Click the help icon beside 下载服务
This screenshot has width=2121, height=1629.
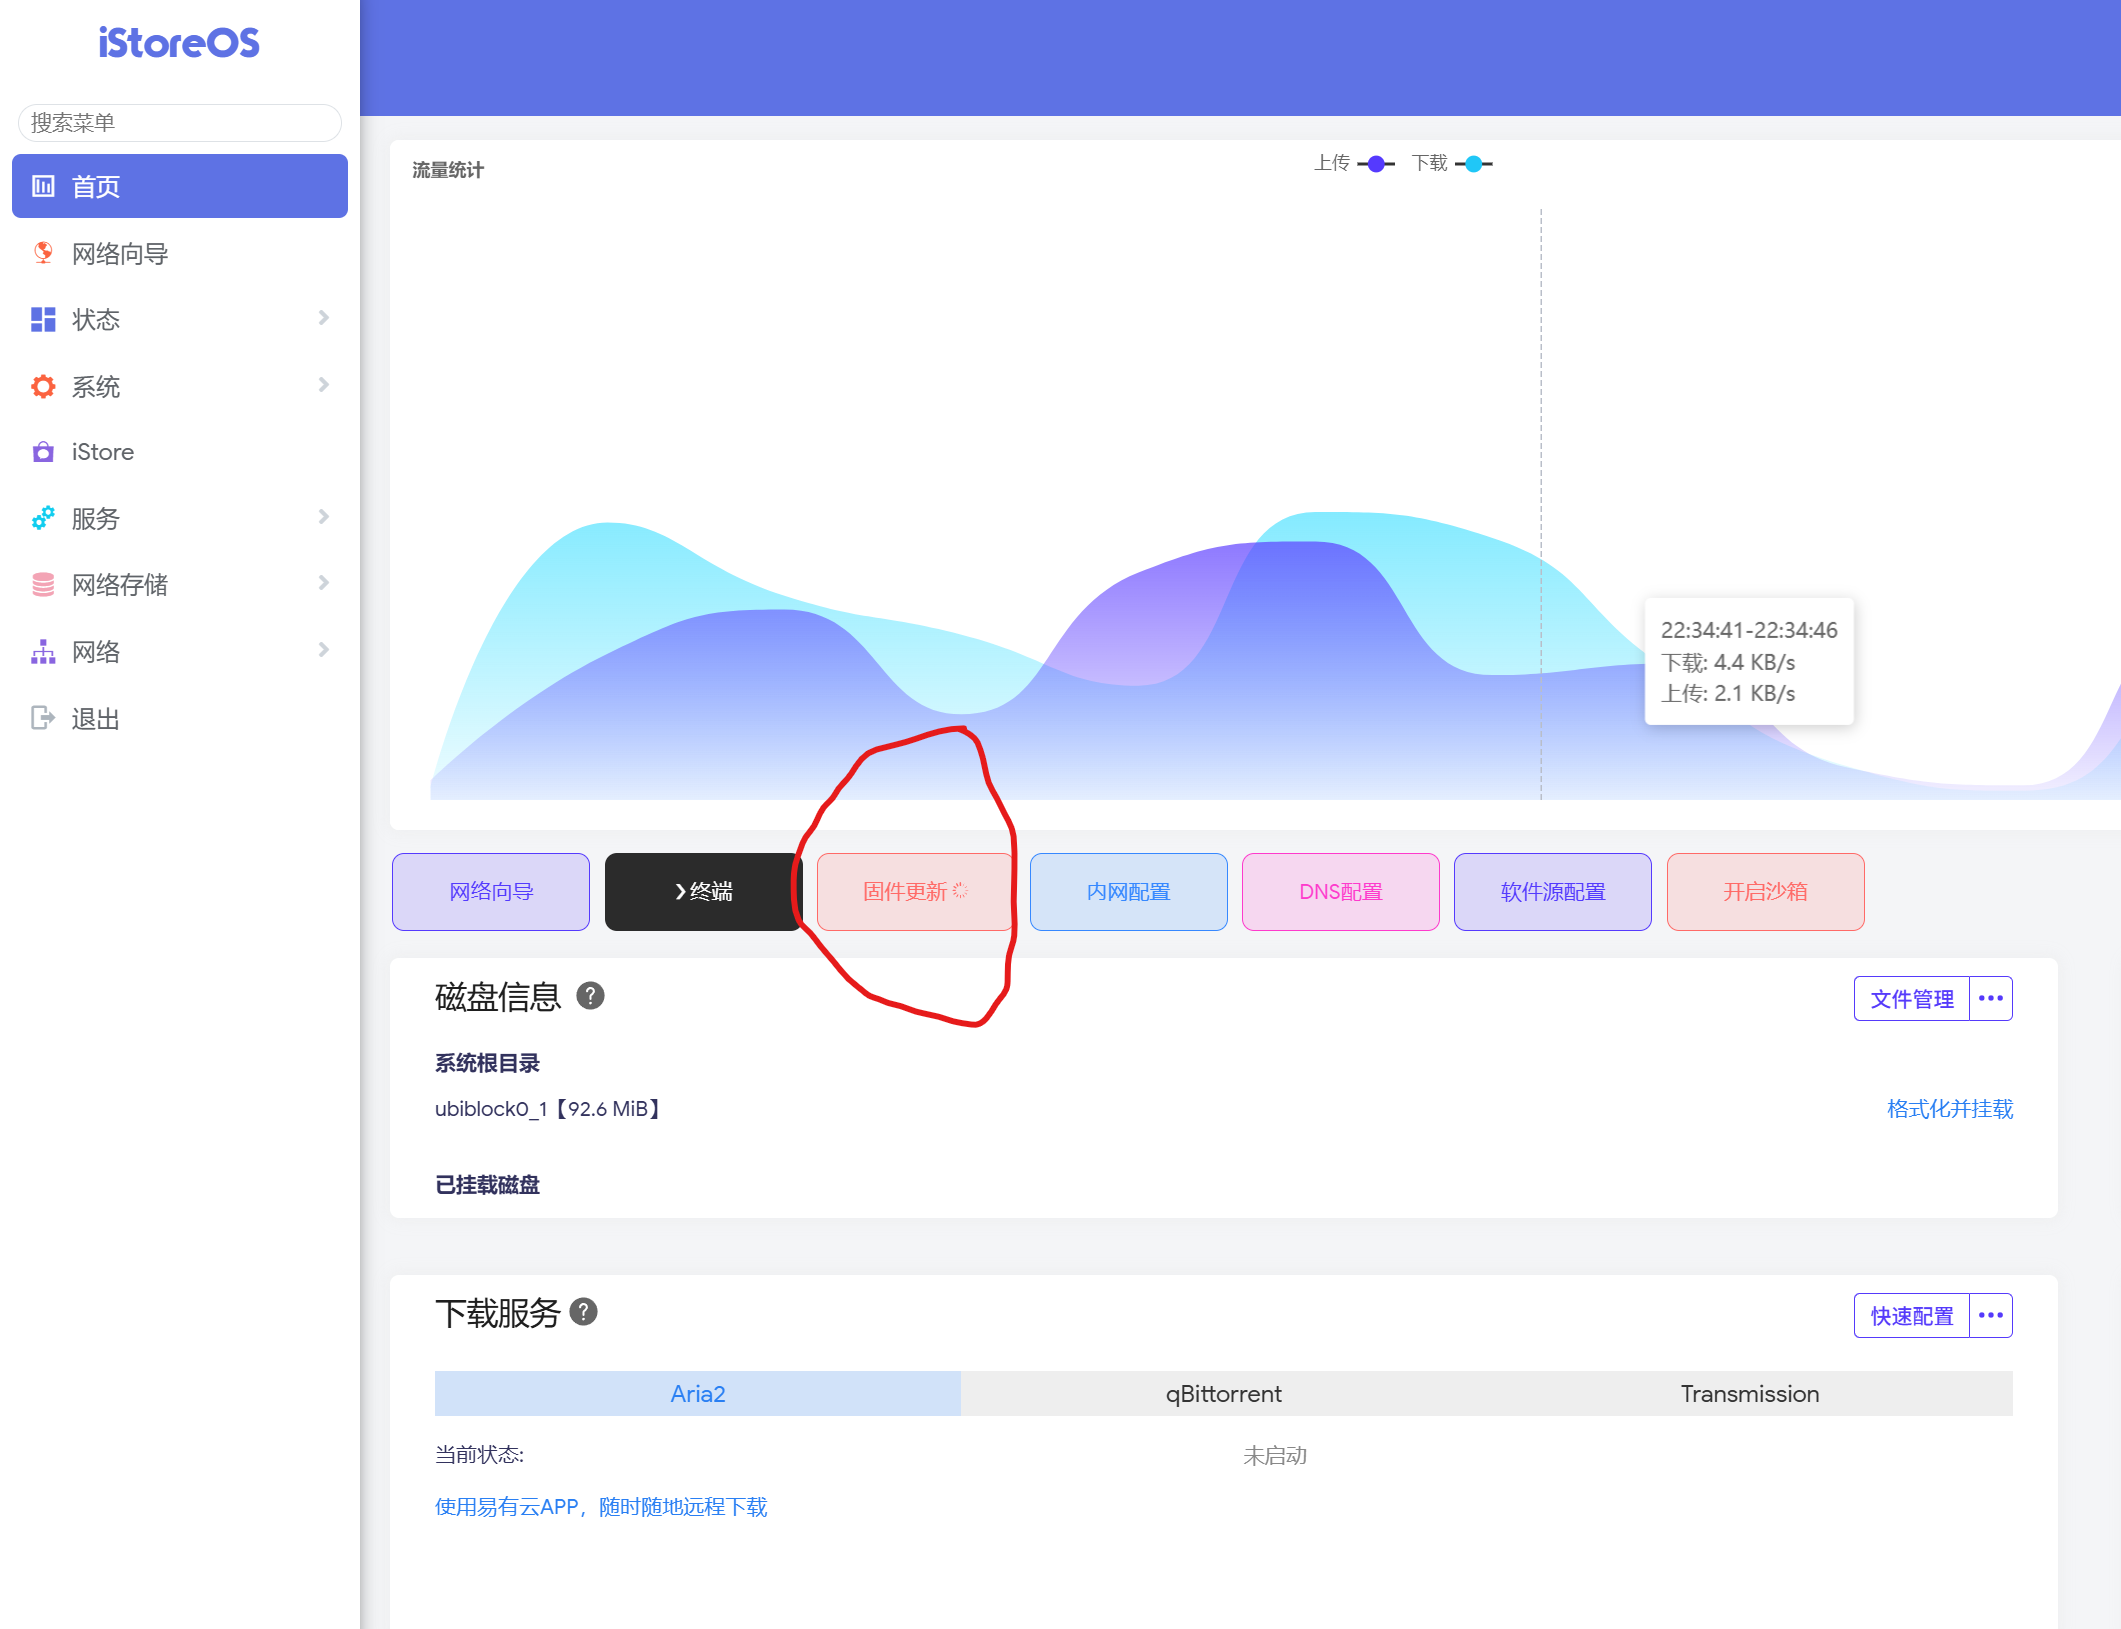click(x=583, y=1312)
